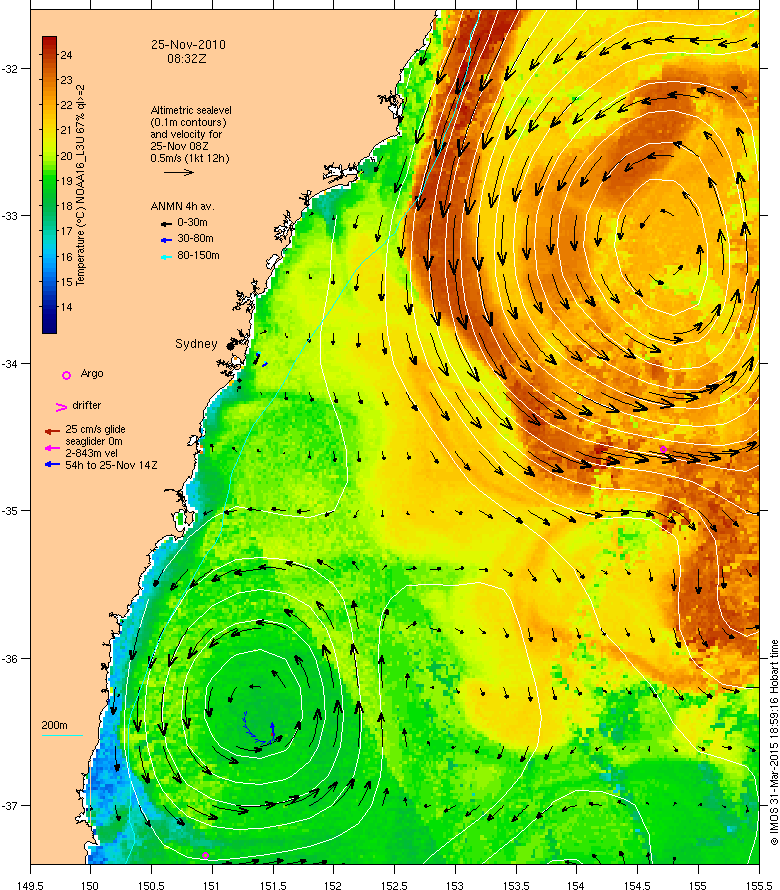Click the 0.5m/s velocity scale arrow
The image size is (780, 890).
pos(179,172)
